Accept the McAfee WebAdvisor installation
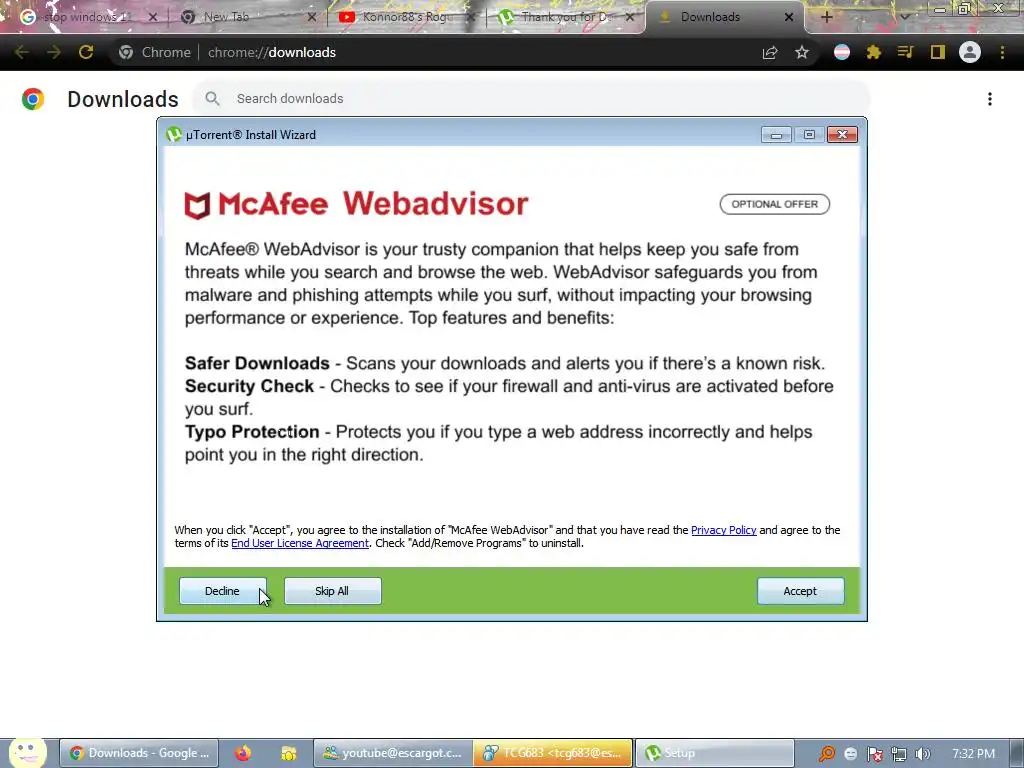 [800, 591]
